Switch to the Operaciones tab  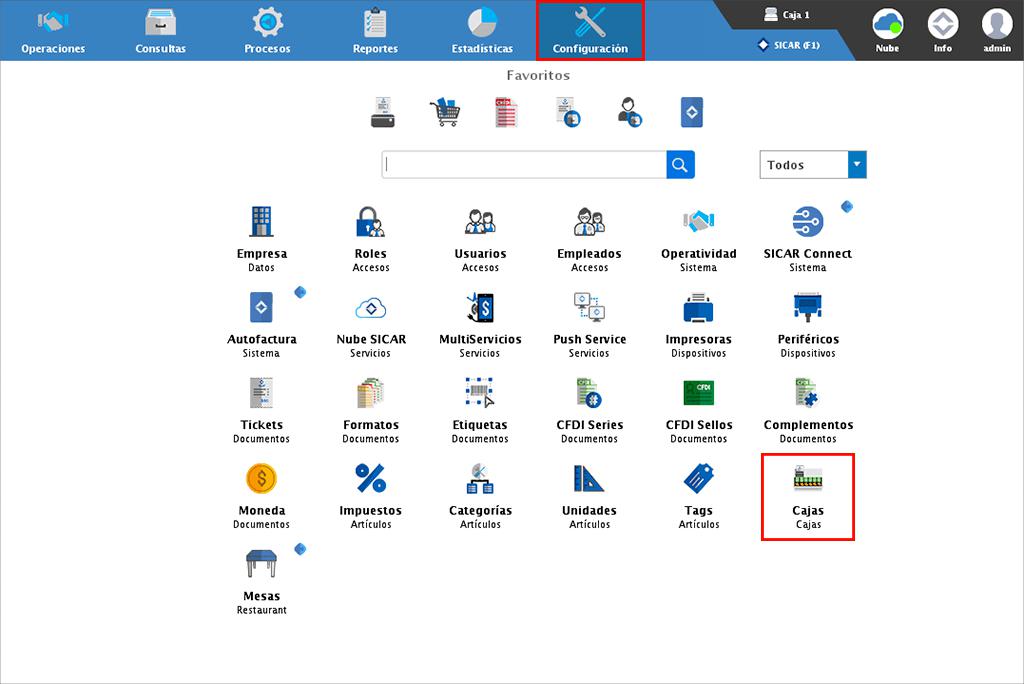point(53,30)
